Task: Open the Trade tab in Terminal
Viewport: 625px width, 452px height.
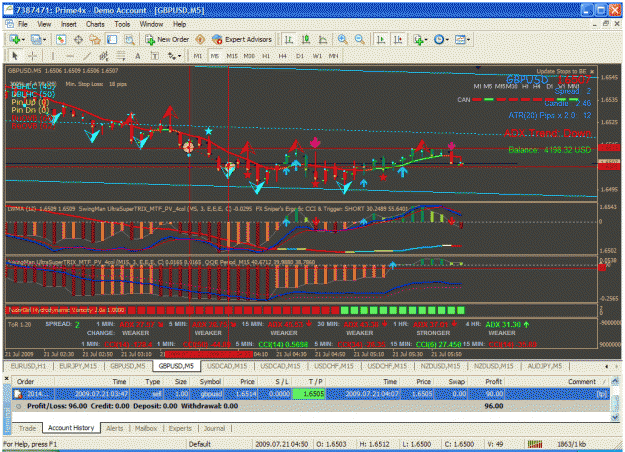Action: coord(27,428)
